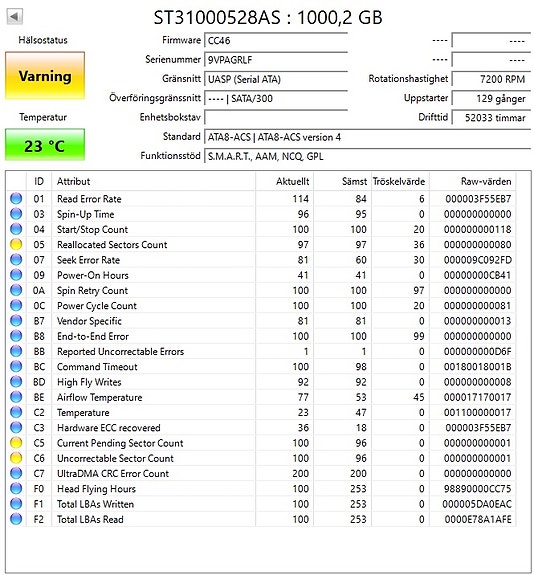Click the back arrow button beside the disk title
Image resolution: width=534 pixels, height=575 pixels.
(15, 17)
